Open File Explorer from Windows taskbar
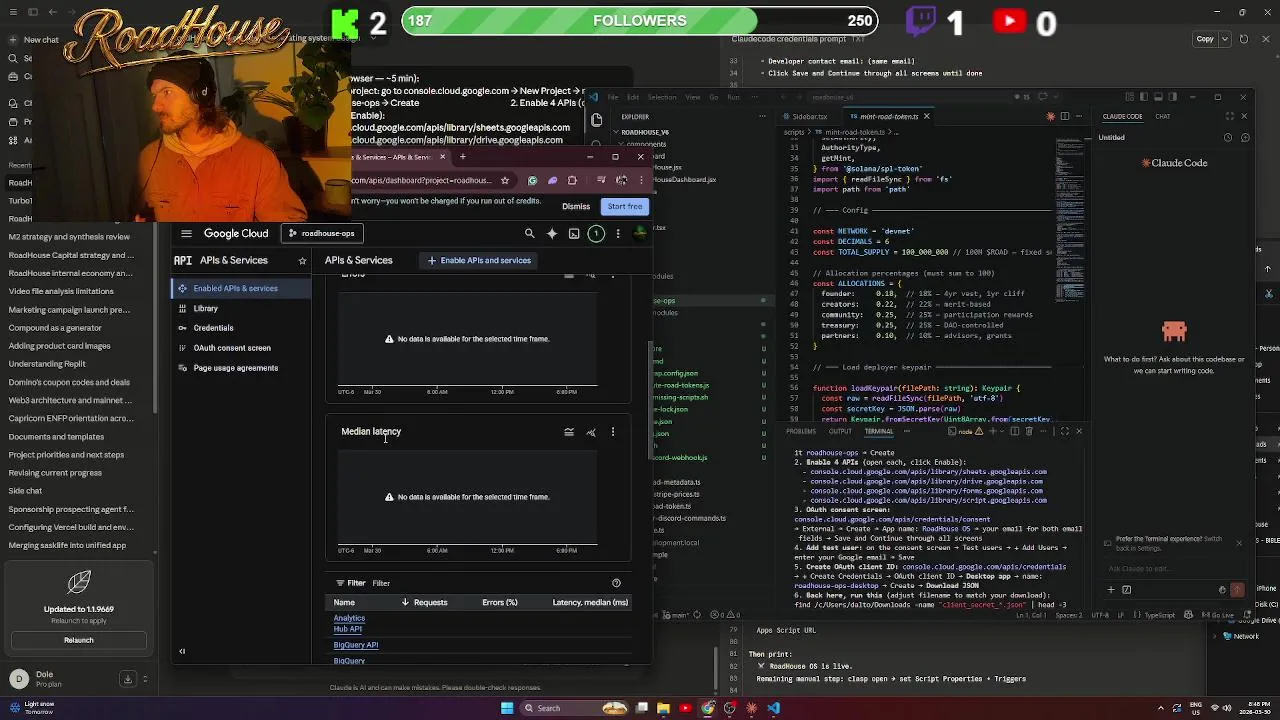Image resolution: width=1280 pixels, height=720 pixels. coord(663,708)
